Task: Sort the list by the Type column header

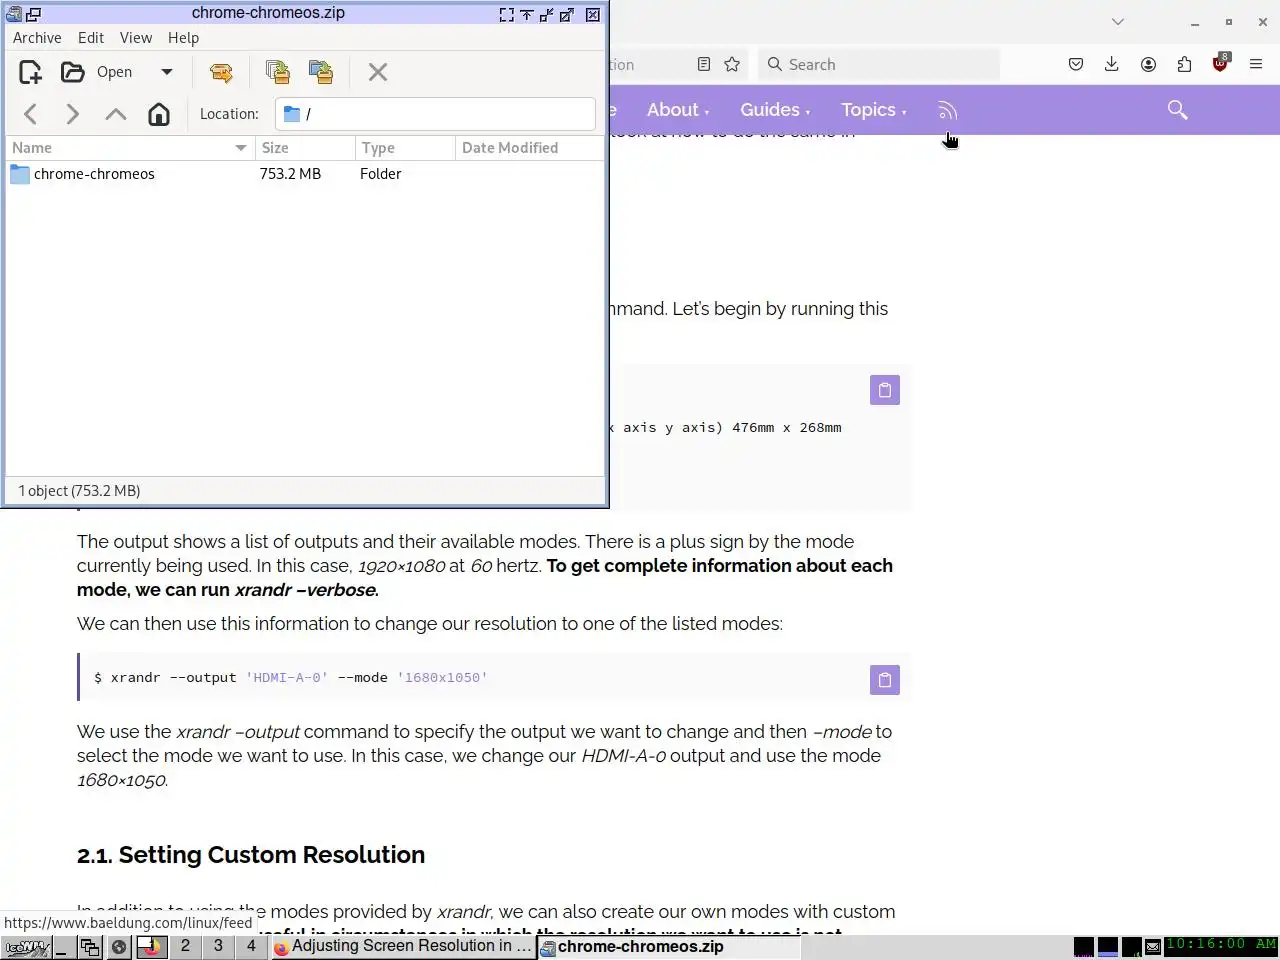Action: (405, 148)
